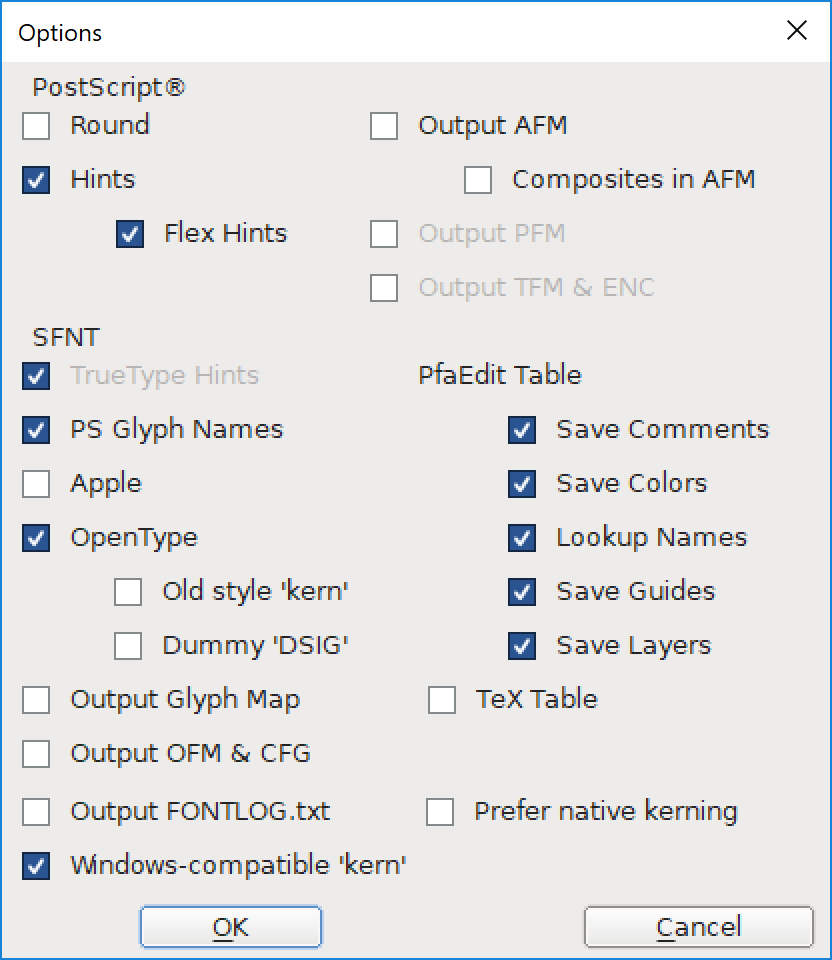Viewport: 832px width, 960px height.
Task: Disable Windows-compatible 'kern'
Action: click(36, 866)
